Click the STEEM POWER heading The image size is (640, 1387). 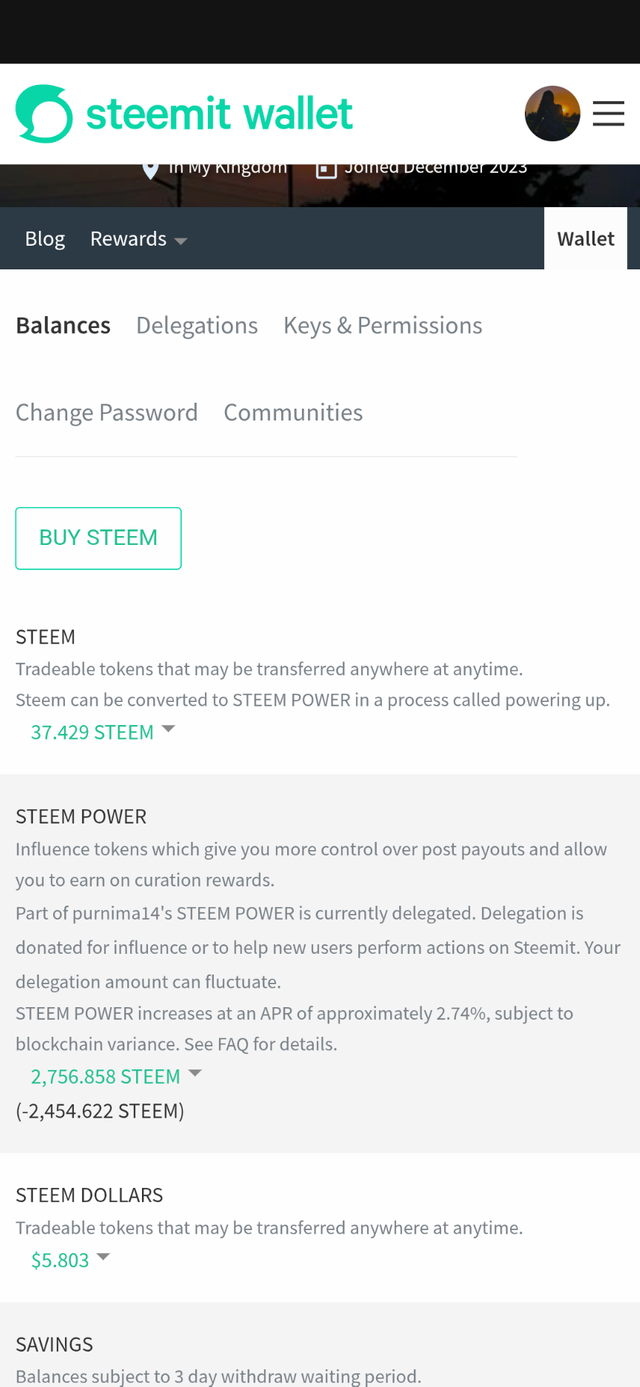[81, 817]
